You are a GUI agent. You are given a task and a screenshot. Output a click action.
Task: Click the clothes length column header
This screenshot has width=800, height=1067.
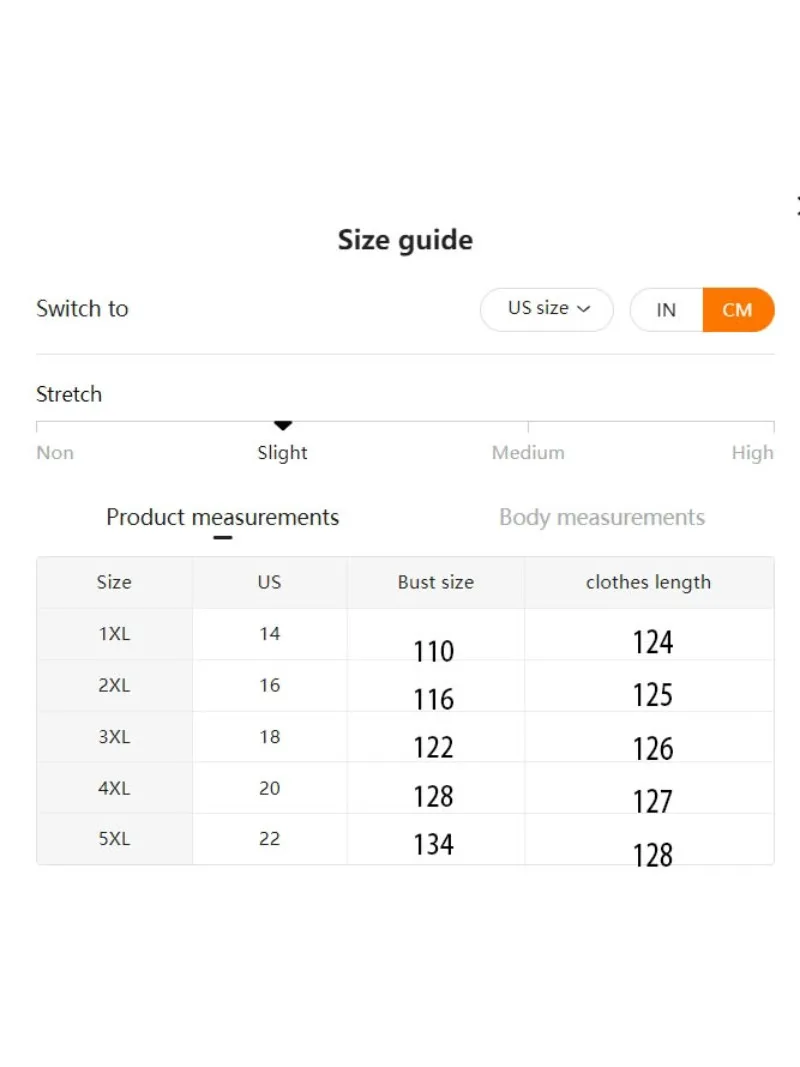(648, 582)
